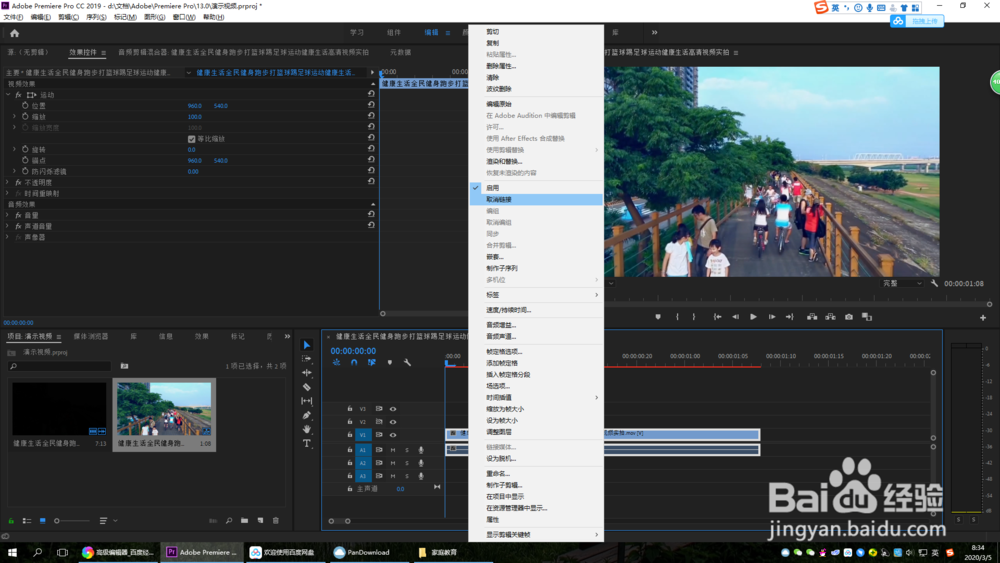Open timeline wrench display settings
Screen dimensions: 1000x563
408,362
